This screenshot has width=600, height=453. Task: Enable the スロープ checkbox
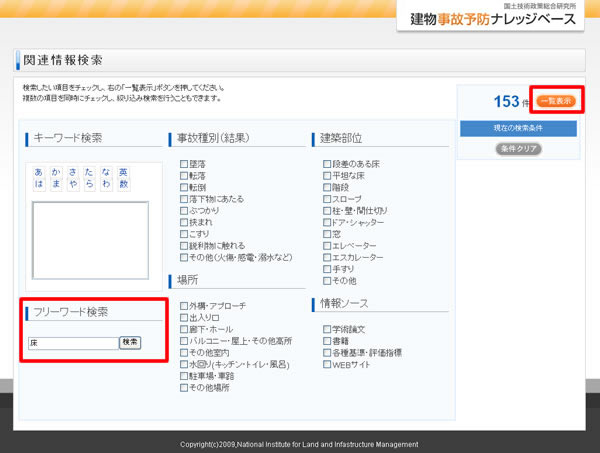pos(327,199)
